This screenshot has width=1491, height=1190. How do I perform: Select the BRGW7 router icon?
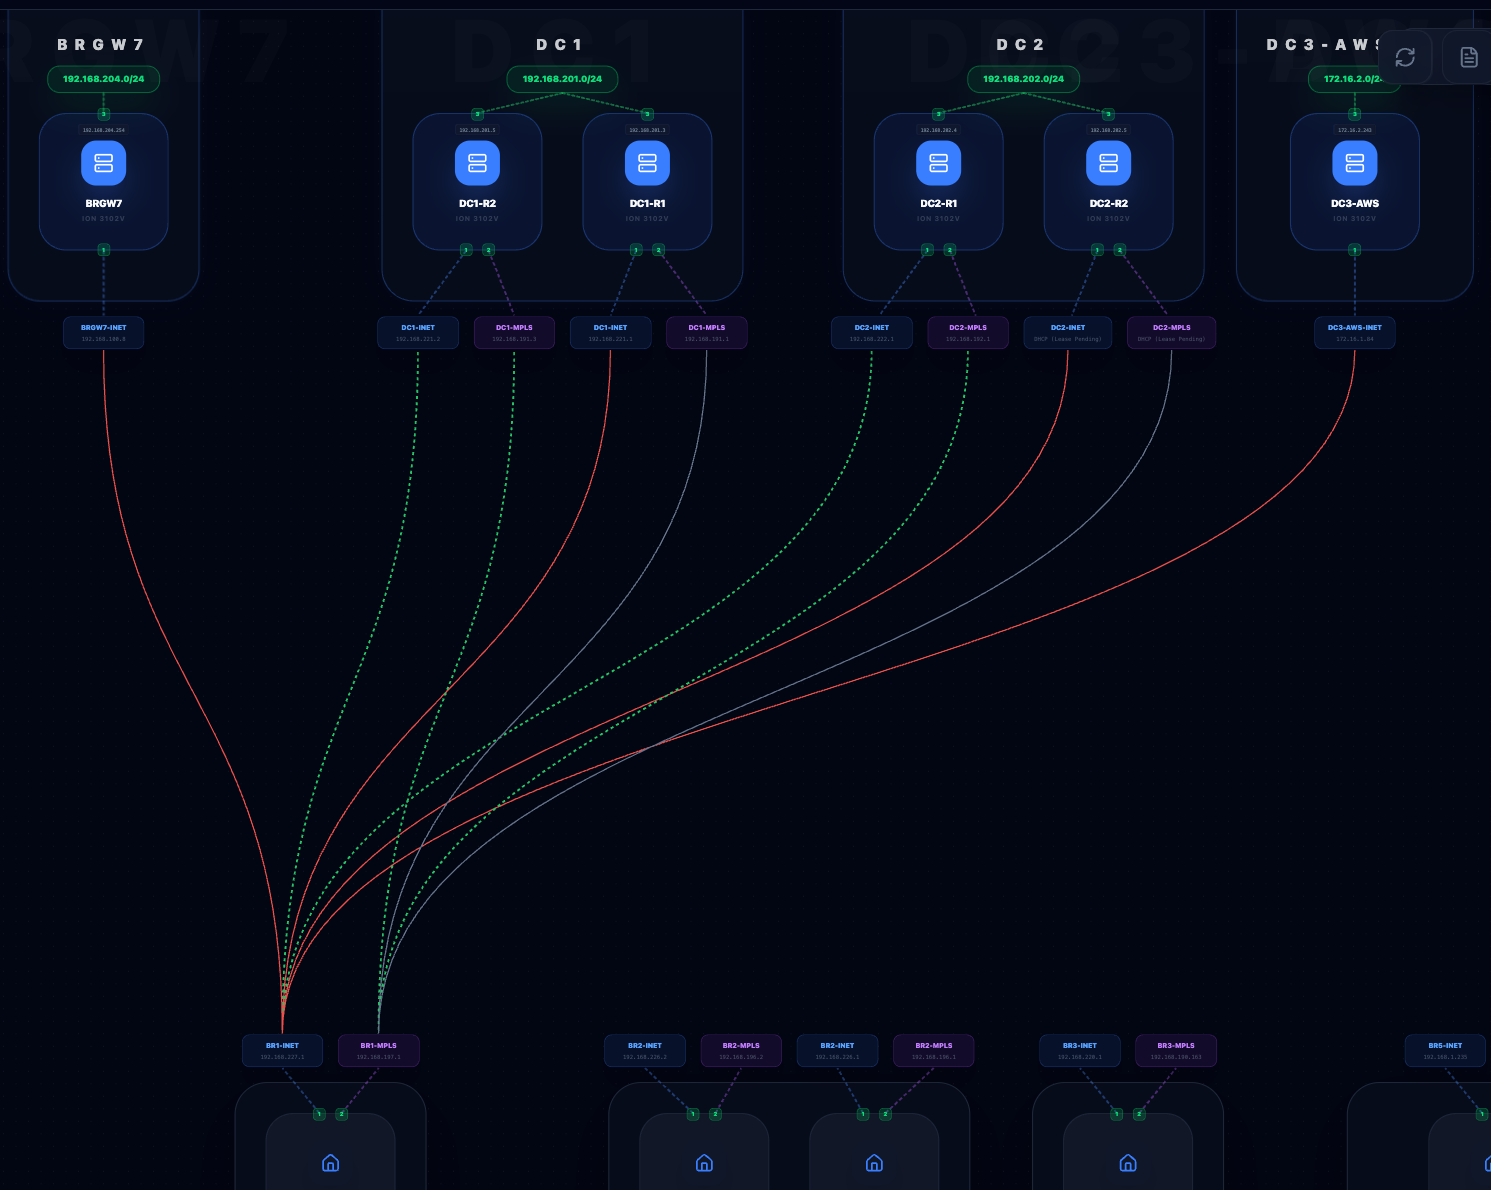coord(103,163)
